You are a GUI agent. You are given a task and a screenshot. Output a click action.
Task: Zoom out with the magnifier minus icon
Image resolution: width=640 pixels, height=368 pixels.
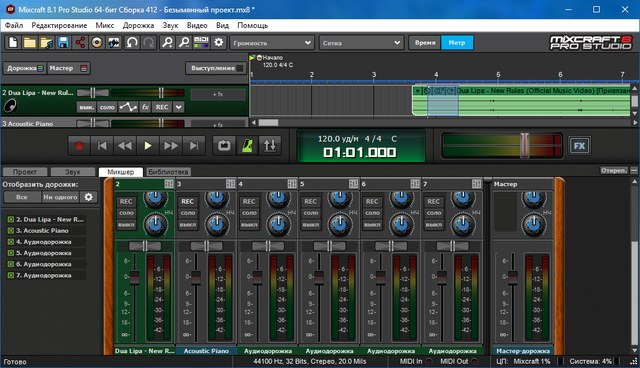(184, 42)
